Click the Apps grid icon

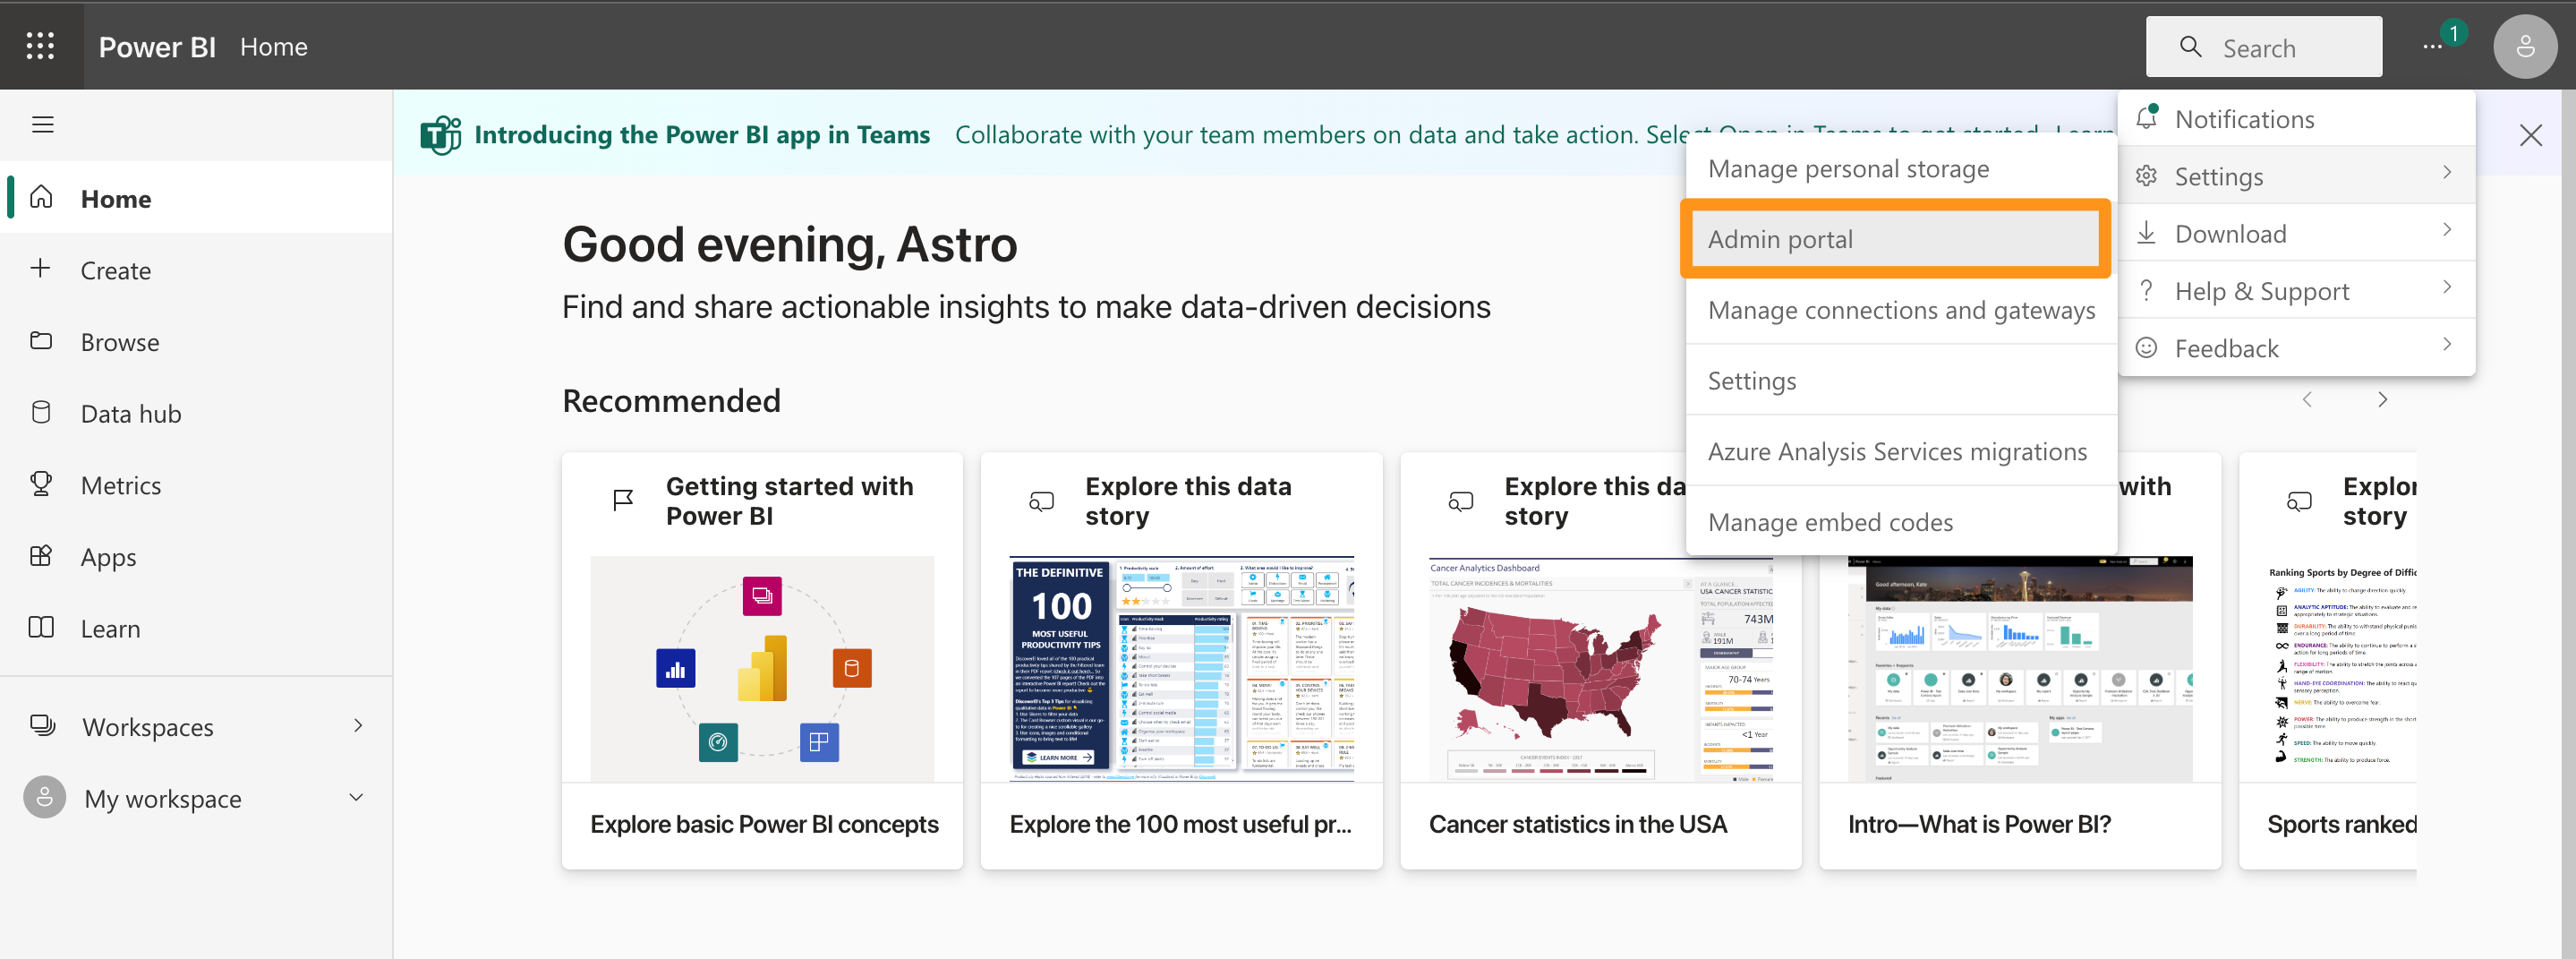(x=41, y=556)
